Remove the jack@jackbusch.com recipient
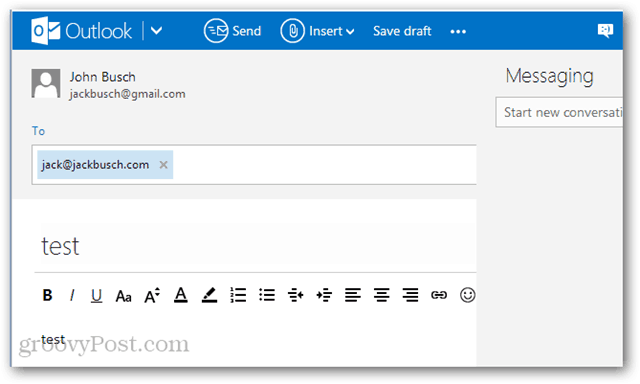640x384 pixels. [x=163, y=164]
